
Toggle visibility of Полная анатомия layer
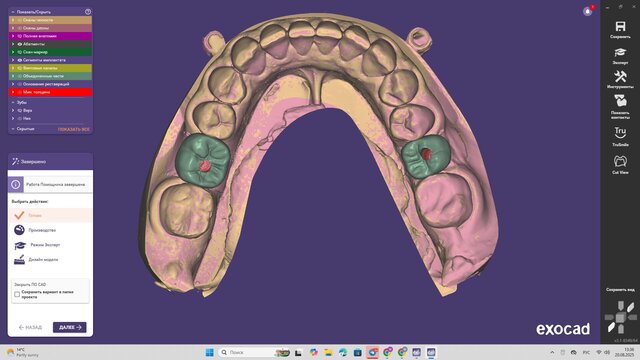[20, 36]
